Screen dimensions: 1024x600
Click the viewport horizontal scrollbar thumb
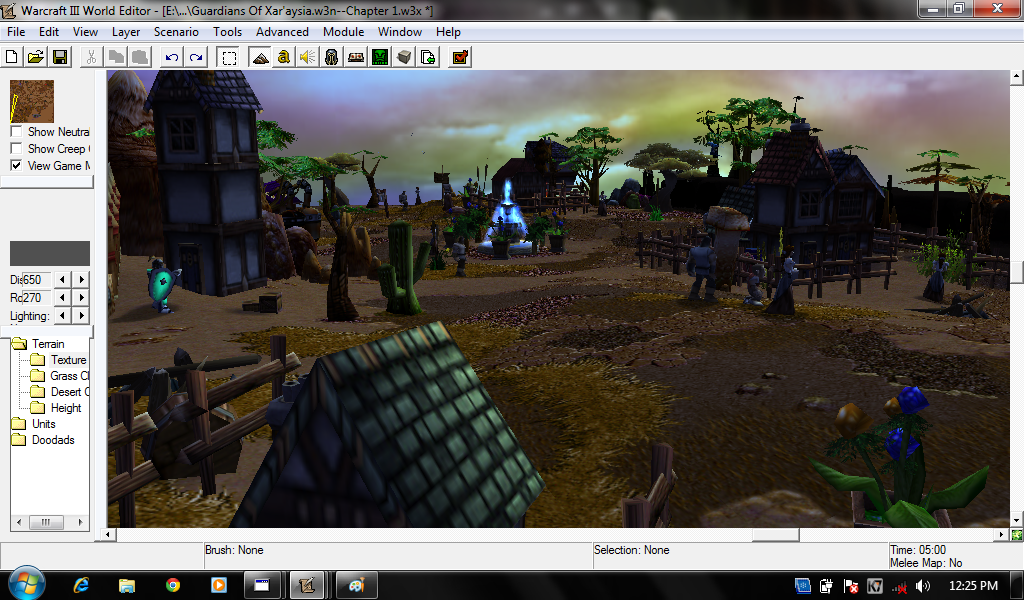[775, 535]
